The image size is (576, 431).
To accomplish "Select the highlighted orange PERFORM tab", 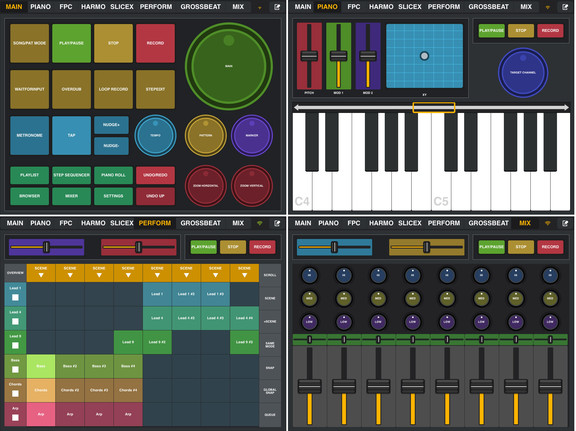I will (155, 223).
